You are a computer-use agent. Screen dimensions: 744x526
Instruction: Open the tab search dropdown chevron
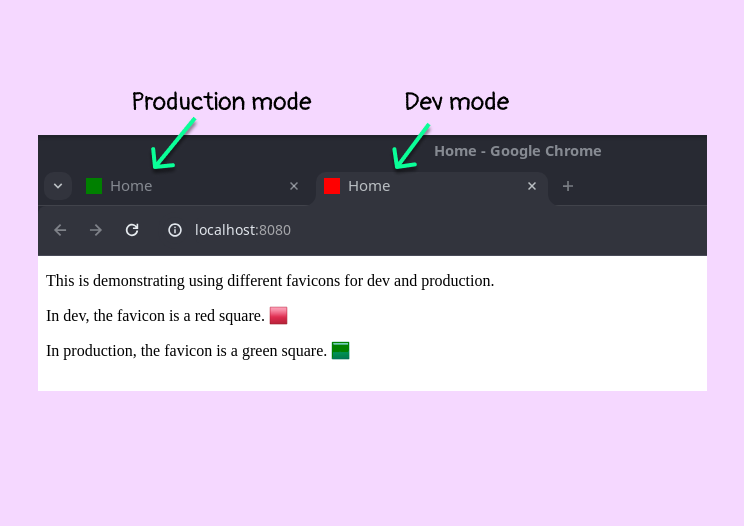tap(58, 186)
